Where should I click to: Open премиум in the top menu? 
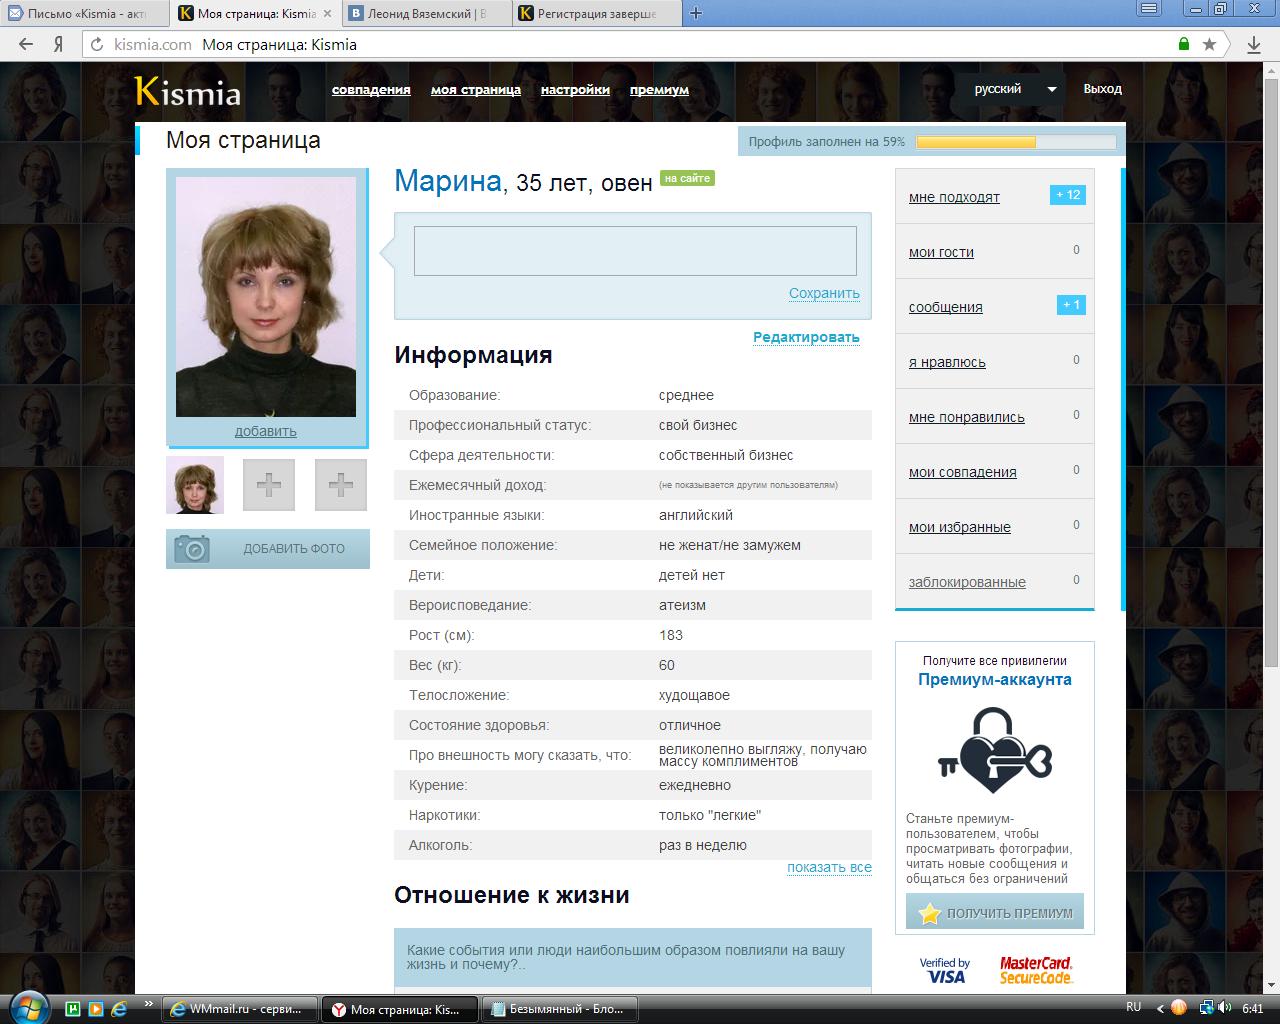click(659, 90)
